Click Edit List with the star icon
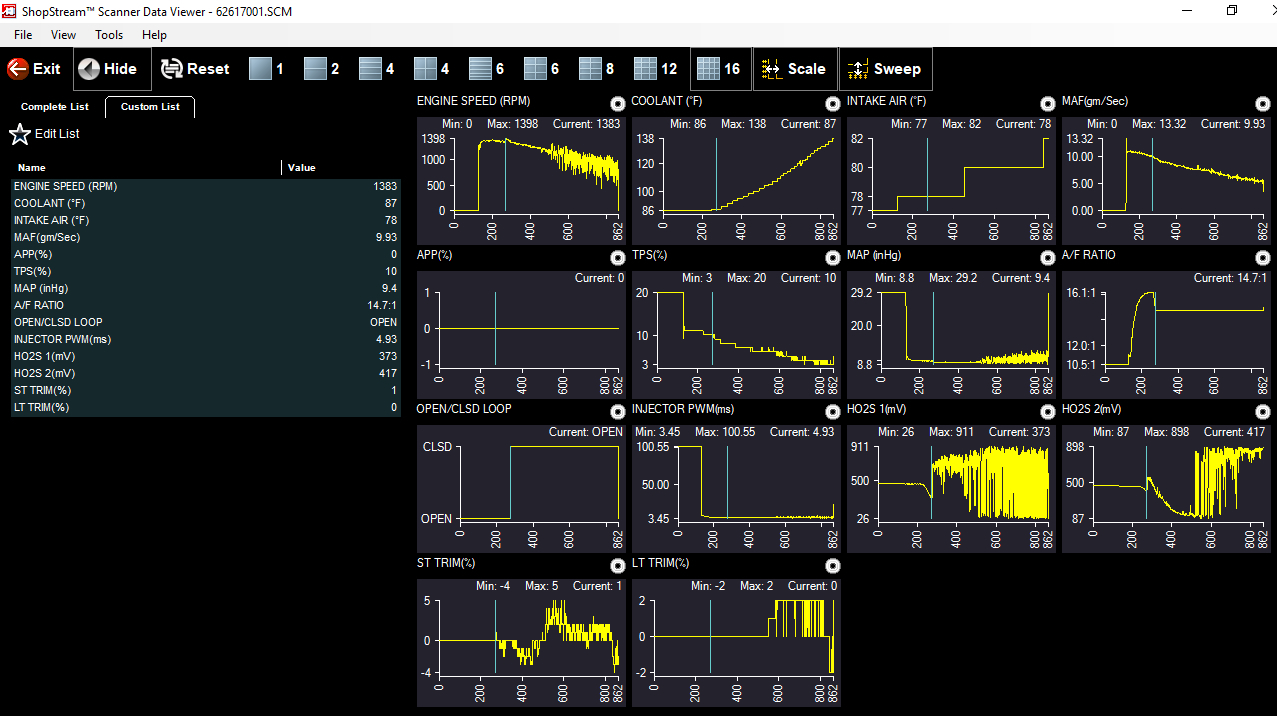Image resolution: width=1277 pixels, height=716 pixels. coord(45,134)
